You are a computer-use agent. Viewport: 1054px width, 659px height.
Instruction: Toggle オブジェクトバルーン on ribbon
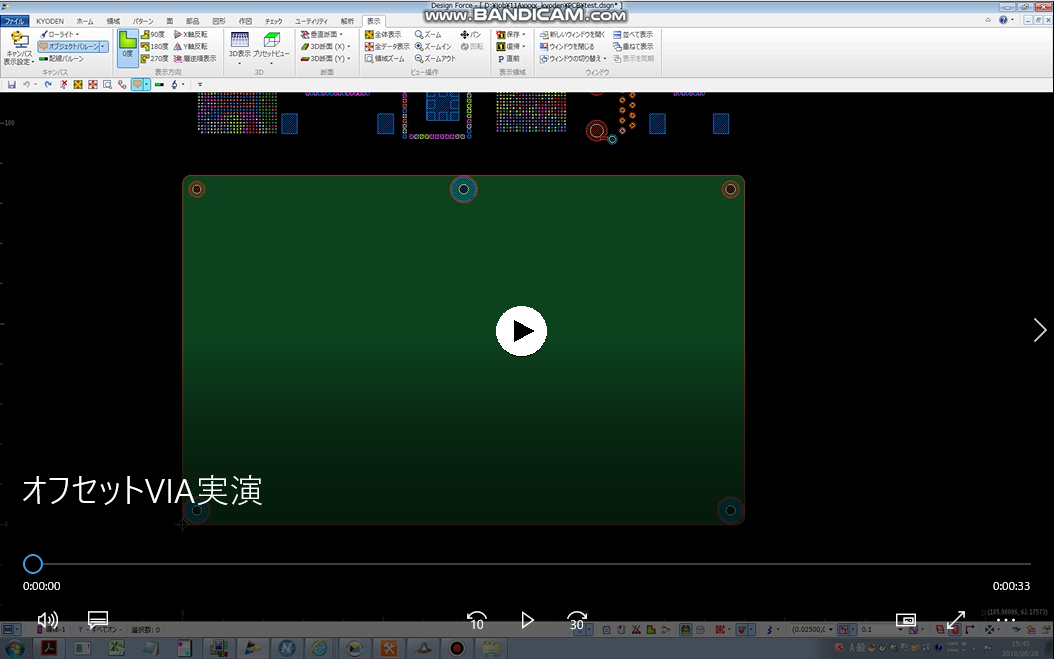[69, 46]
